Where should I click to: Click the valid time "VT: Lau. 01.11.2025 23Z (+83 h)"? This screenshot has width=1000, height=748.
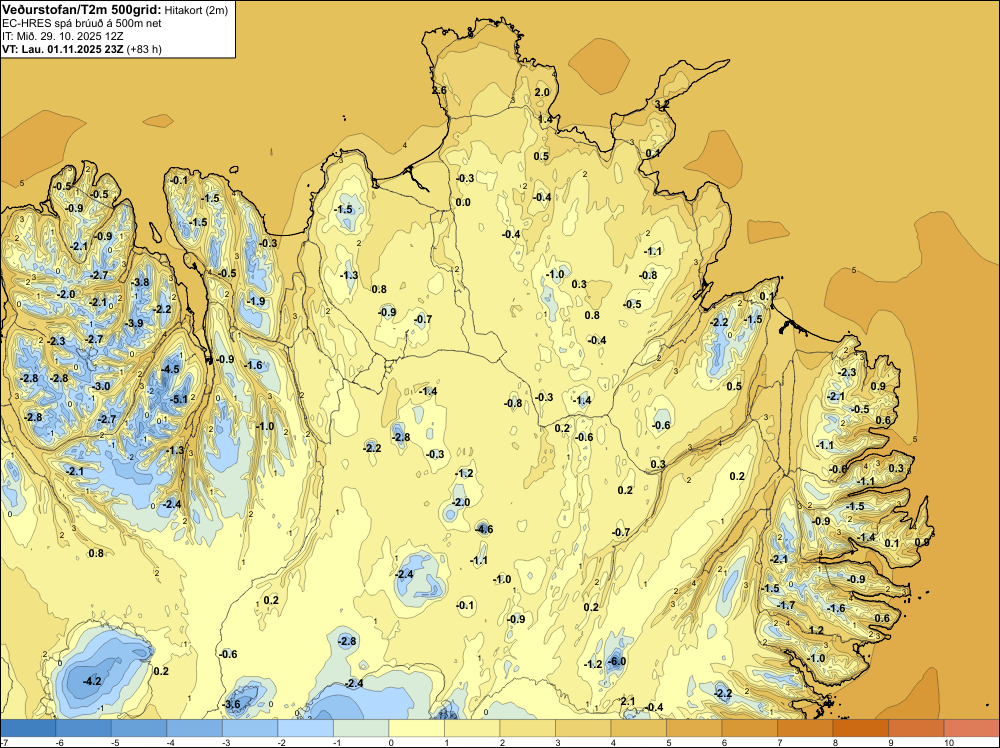(x=82, y=49)
